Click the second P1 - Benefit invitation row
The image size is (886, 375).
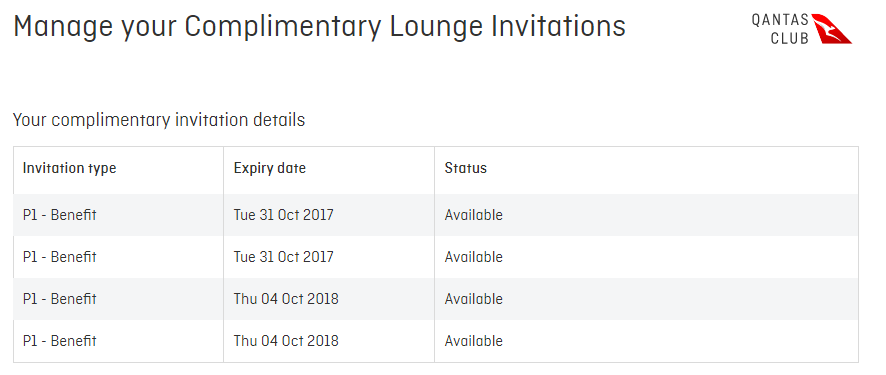(x=436, y=257)
